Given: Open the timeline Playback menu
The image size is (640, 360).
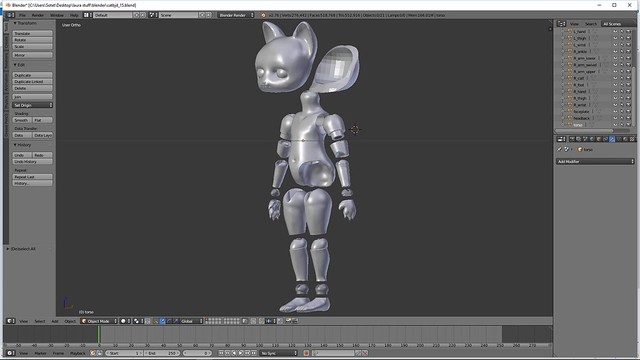Looking at the screenshot, I should [78, 353].
